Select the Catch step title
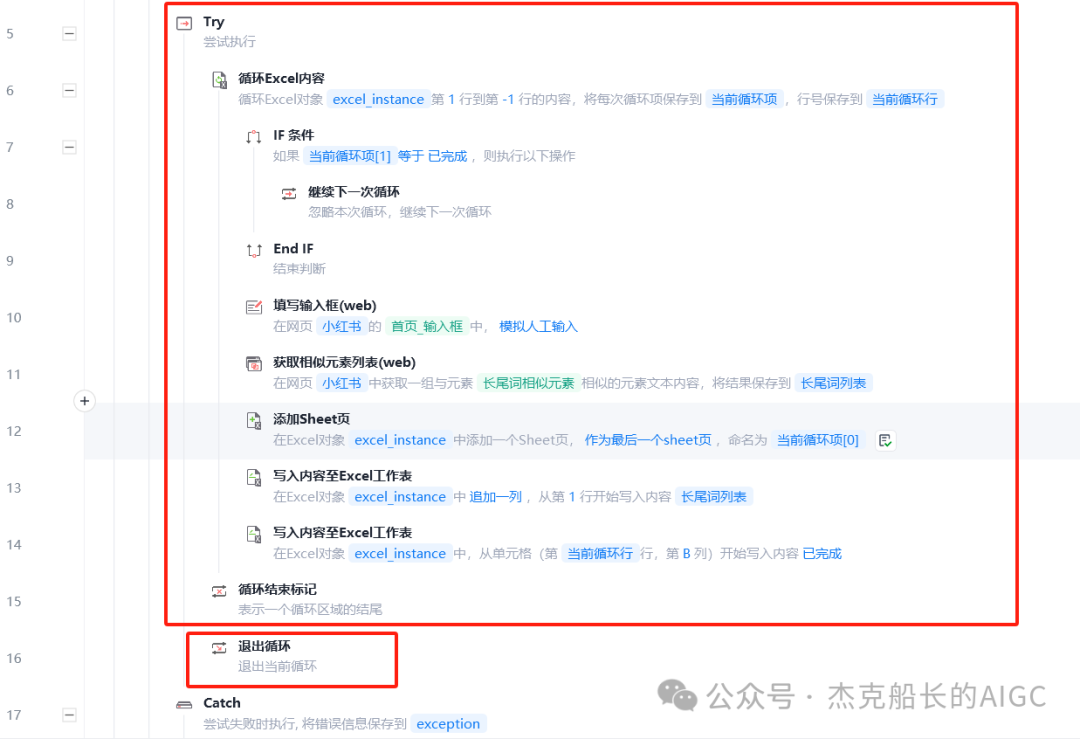The height and width of the screenshot is (739, 1080). 222,702
